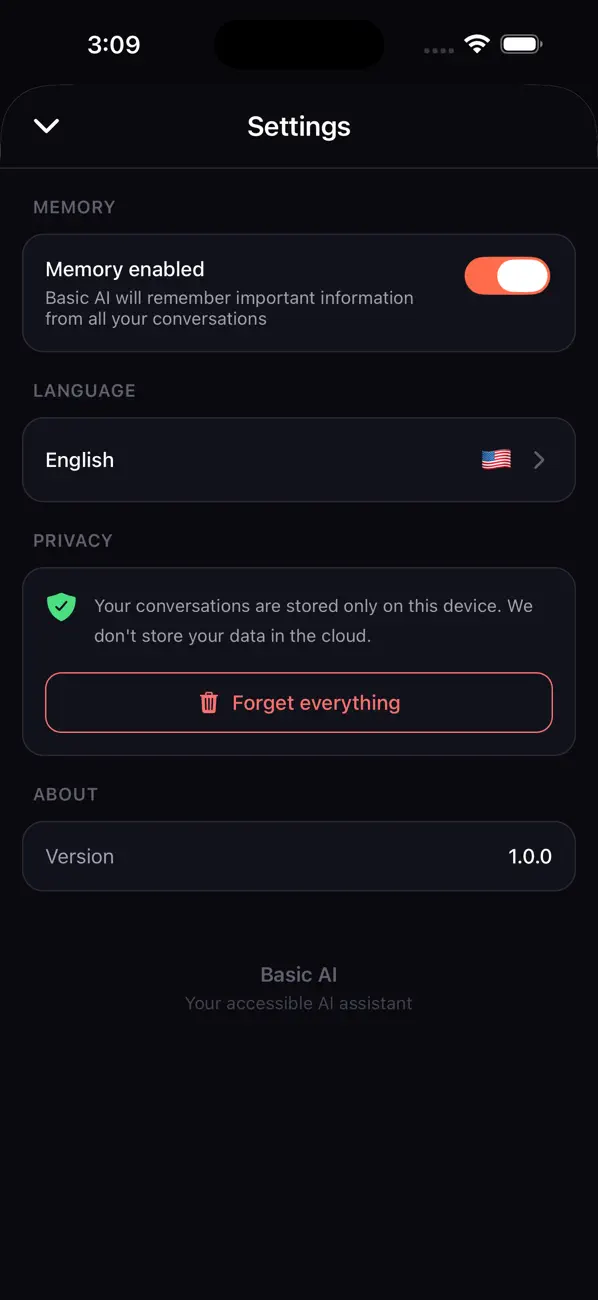Click the green privacy shield icon
This screenshot has height=1300, width=598.
[x=61, y=607]
